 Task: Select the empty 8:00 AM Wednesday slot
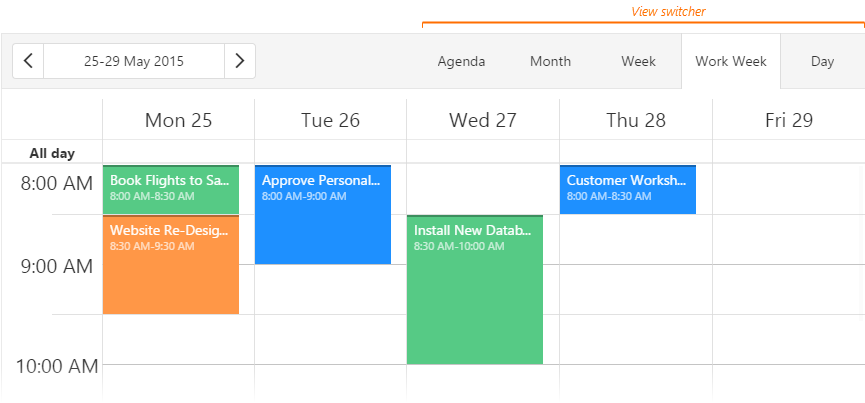pos(483,189)
